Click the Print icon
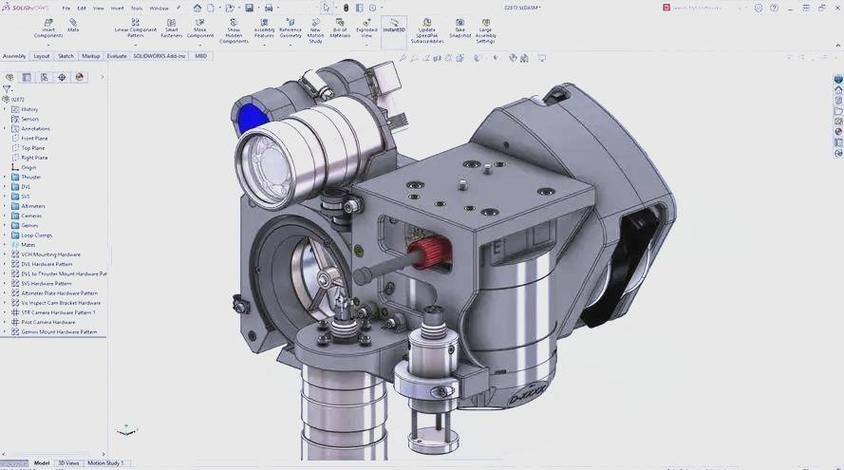 pos(269,8)
